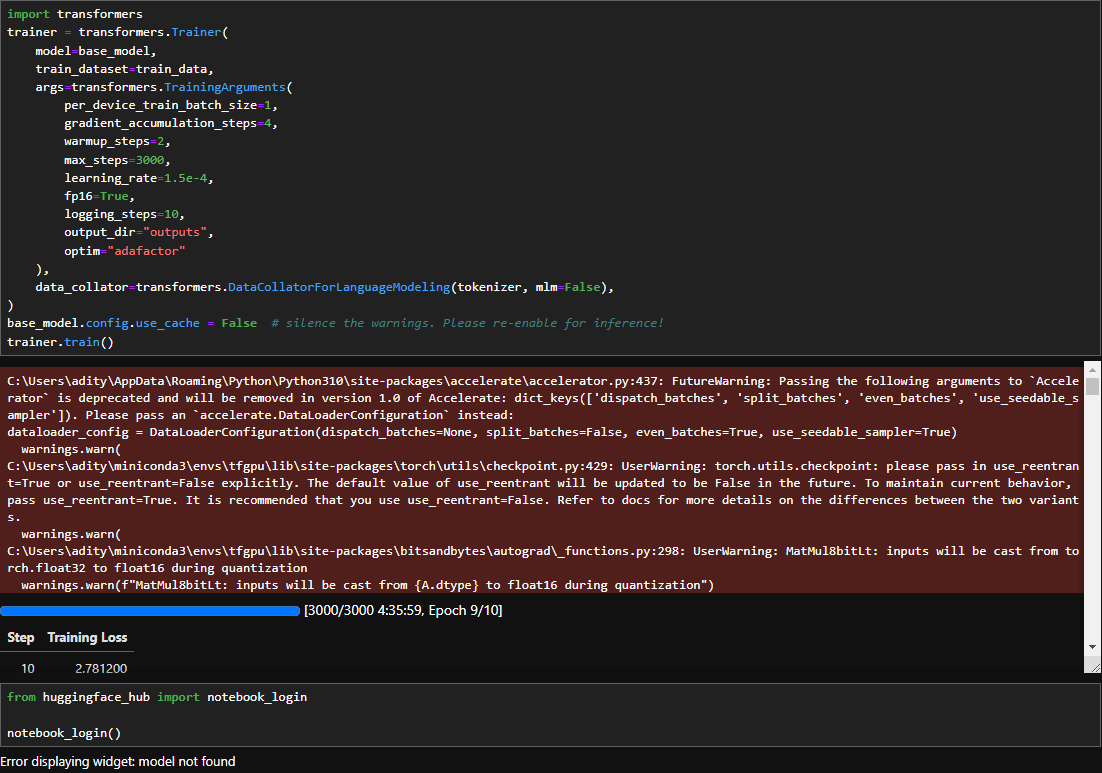Click the blue training progress bar
This screenshot has width=1102, height=773.
click(x=150, y=610)
